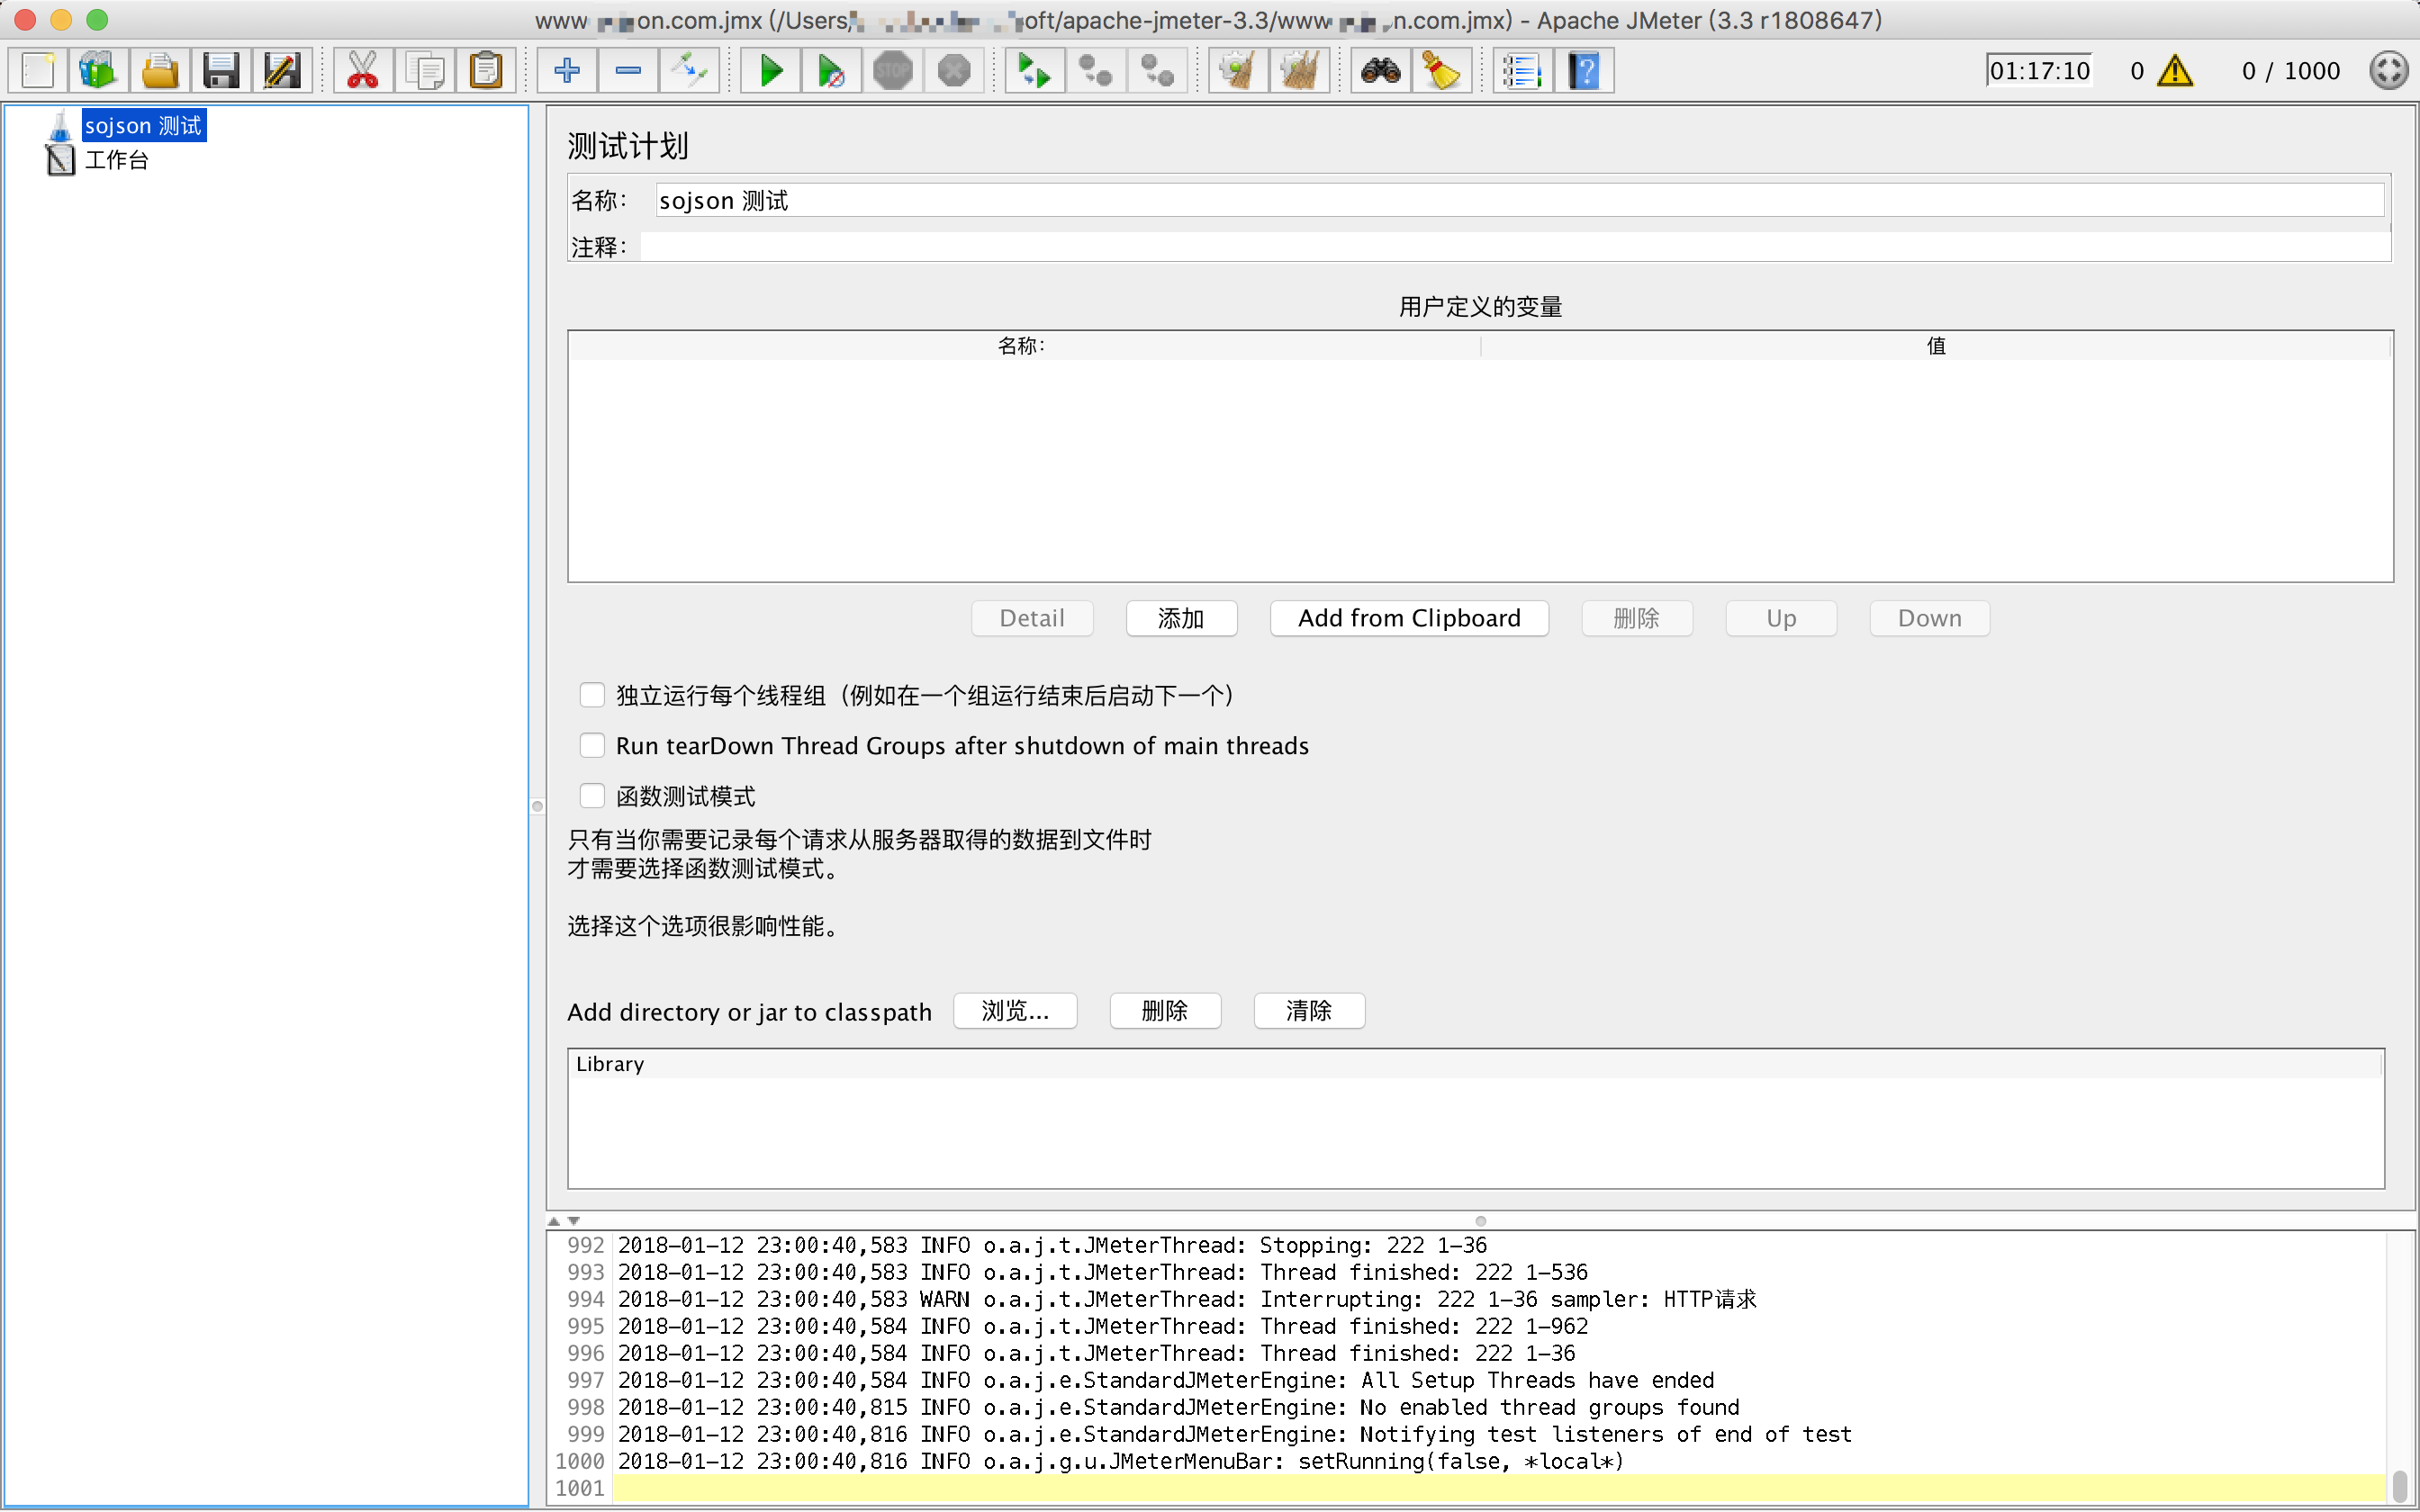
Task: Click the Clear All double broom icon
Action: click(1299, 71)
